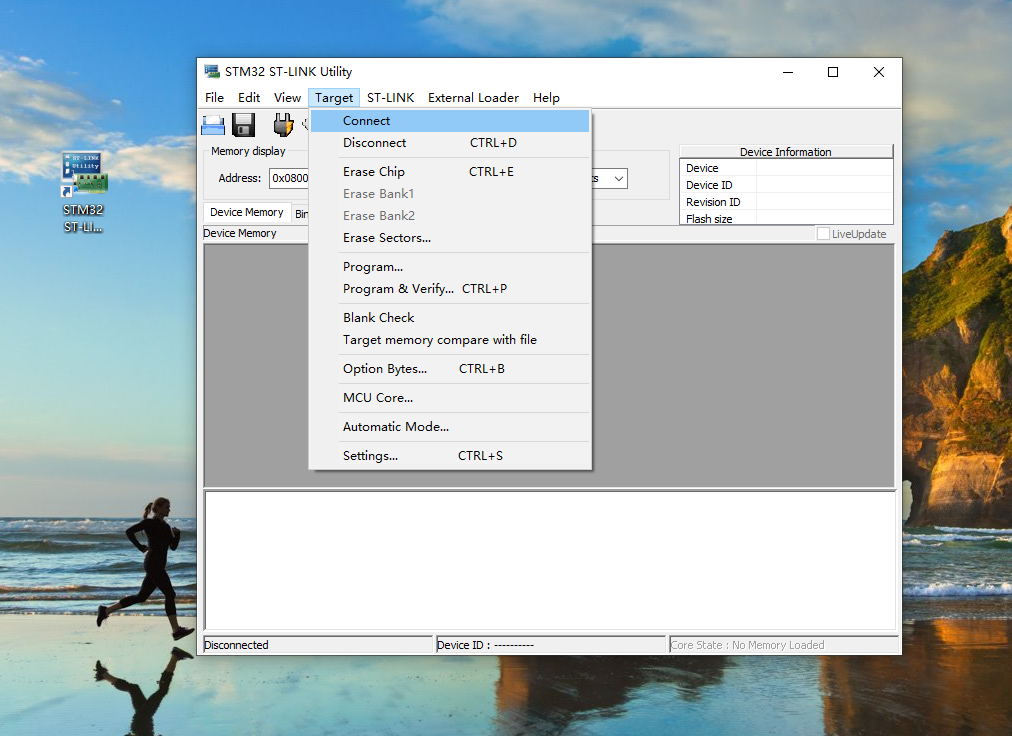Select Connect in Target menu
This screenshot has height=736, width=1012.
450,121
